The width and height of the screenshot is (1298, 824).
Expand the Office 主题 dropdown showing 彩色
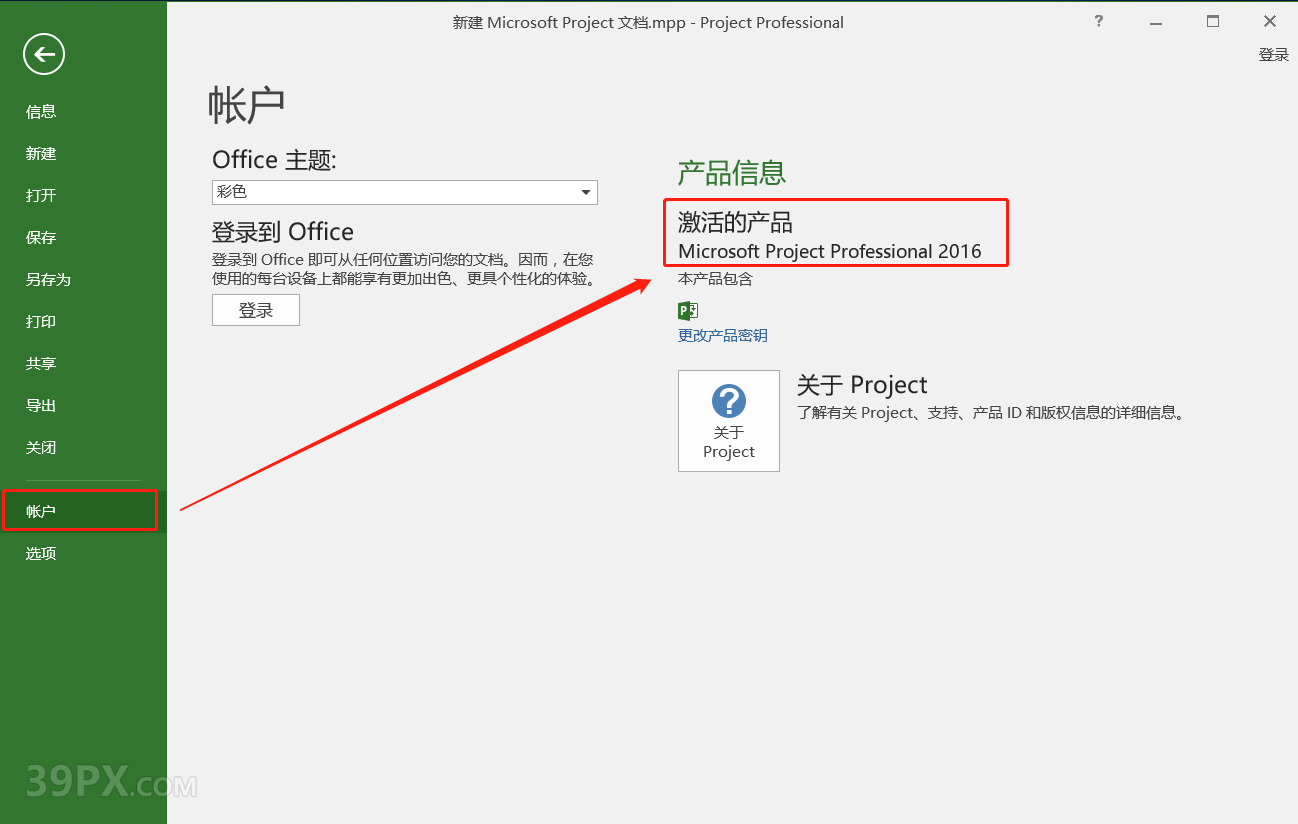(x=404, y=192)
